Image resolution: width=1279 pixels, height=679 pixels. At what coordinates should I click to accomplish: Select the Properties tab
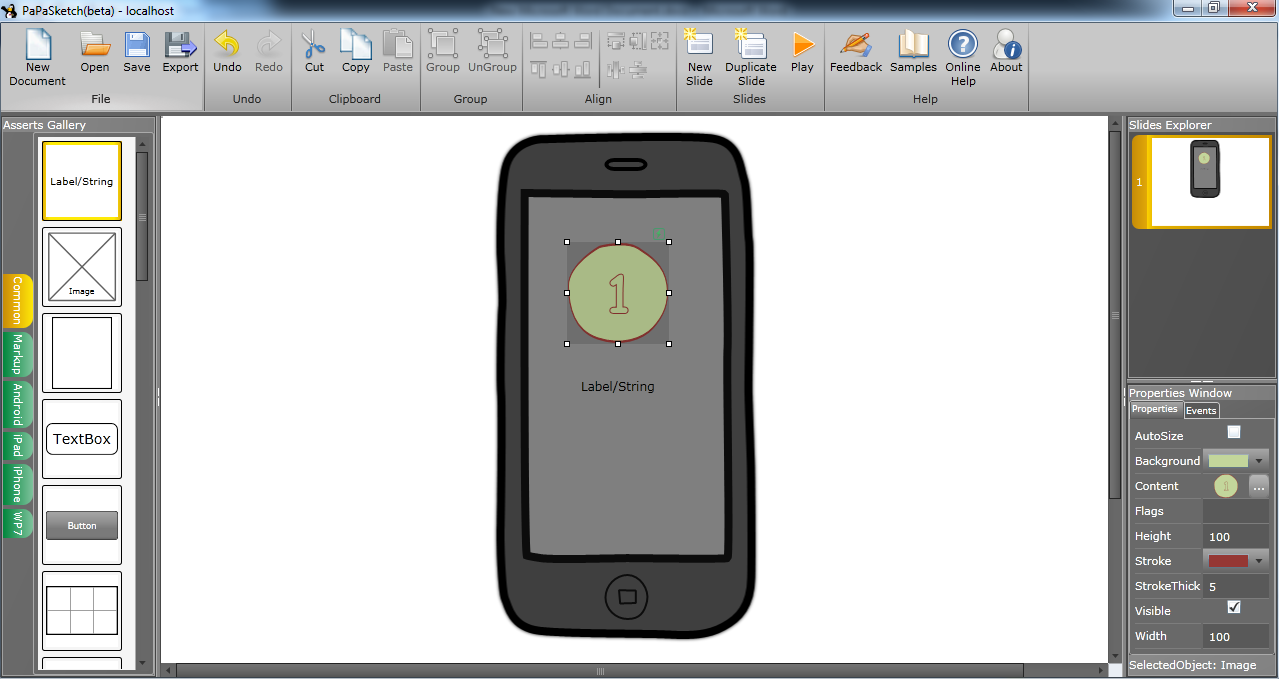pos(1155,409)
